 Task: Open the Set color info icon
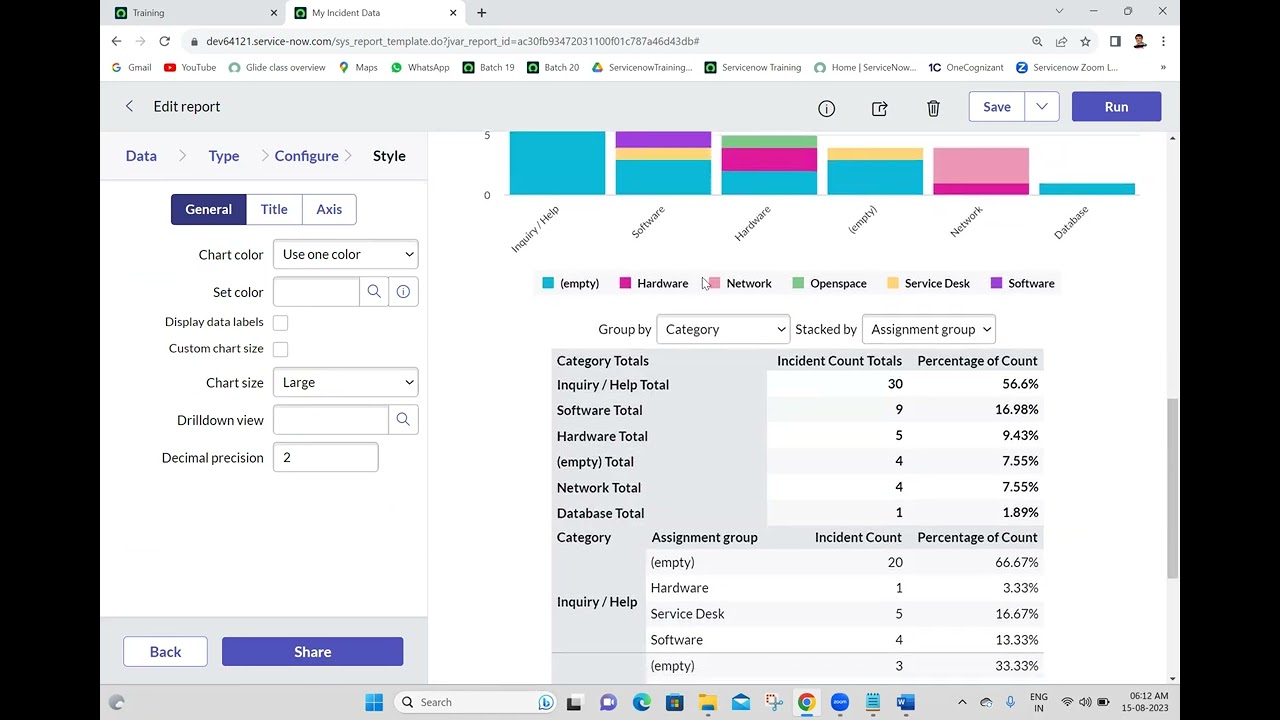(403, 292)
